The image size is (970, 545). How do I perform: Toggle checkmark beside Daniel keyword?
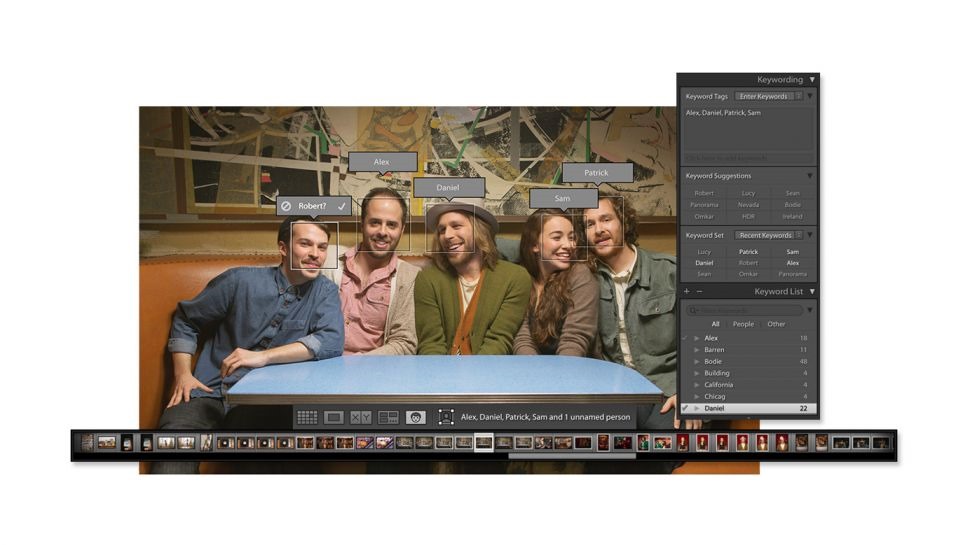tap(685, 408)
